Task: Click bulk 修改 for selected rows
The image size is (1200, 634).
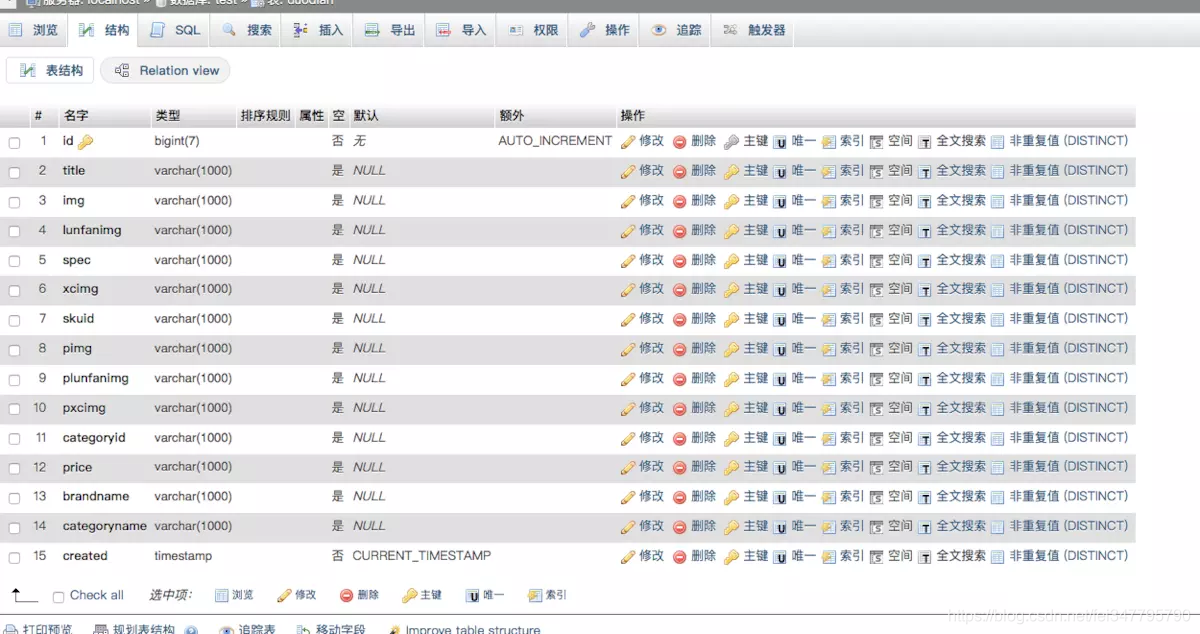Action: 297,595
